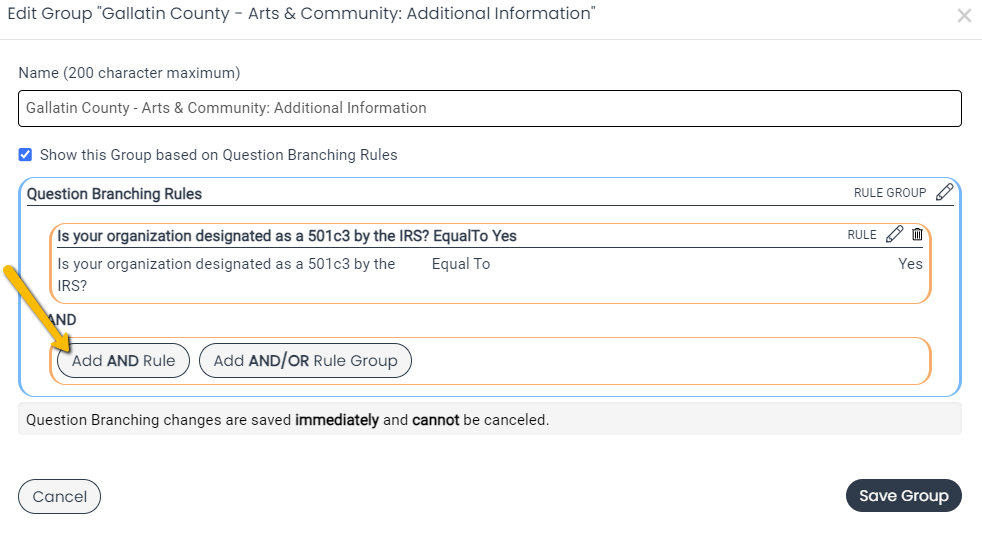Delete the 501c3 rule via trash icon
This screenshot has width=982, height=533.
[917, 234]
